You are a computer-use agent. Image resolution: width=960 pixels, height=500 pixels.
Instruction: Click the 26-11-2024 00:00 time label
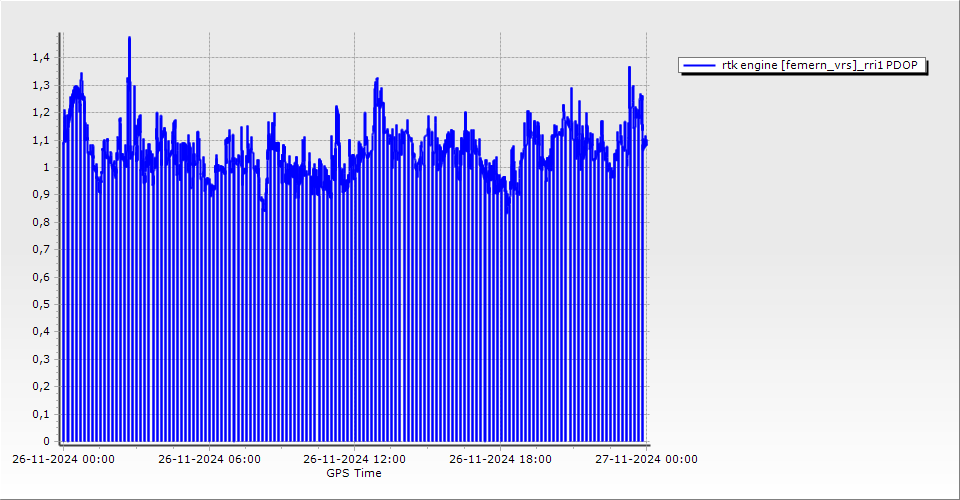coord(63,460)
